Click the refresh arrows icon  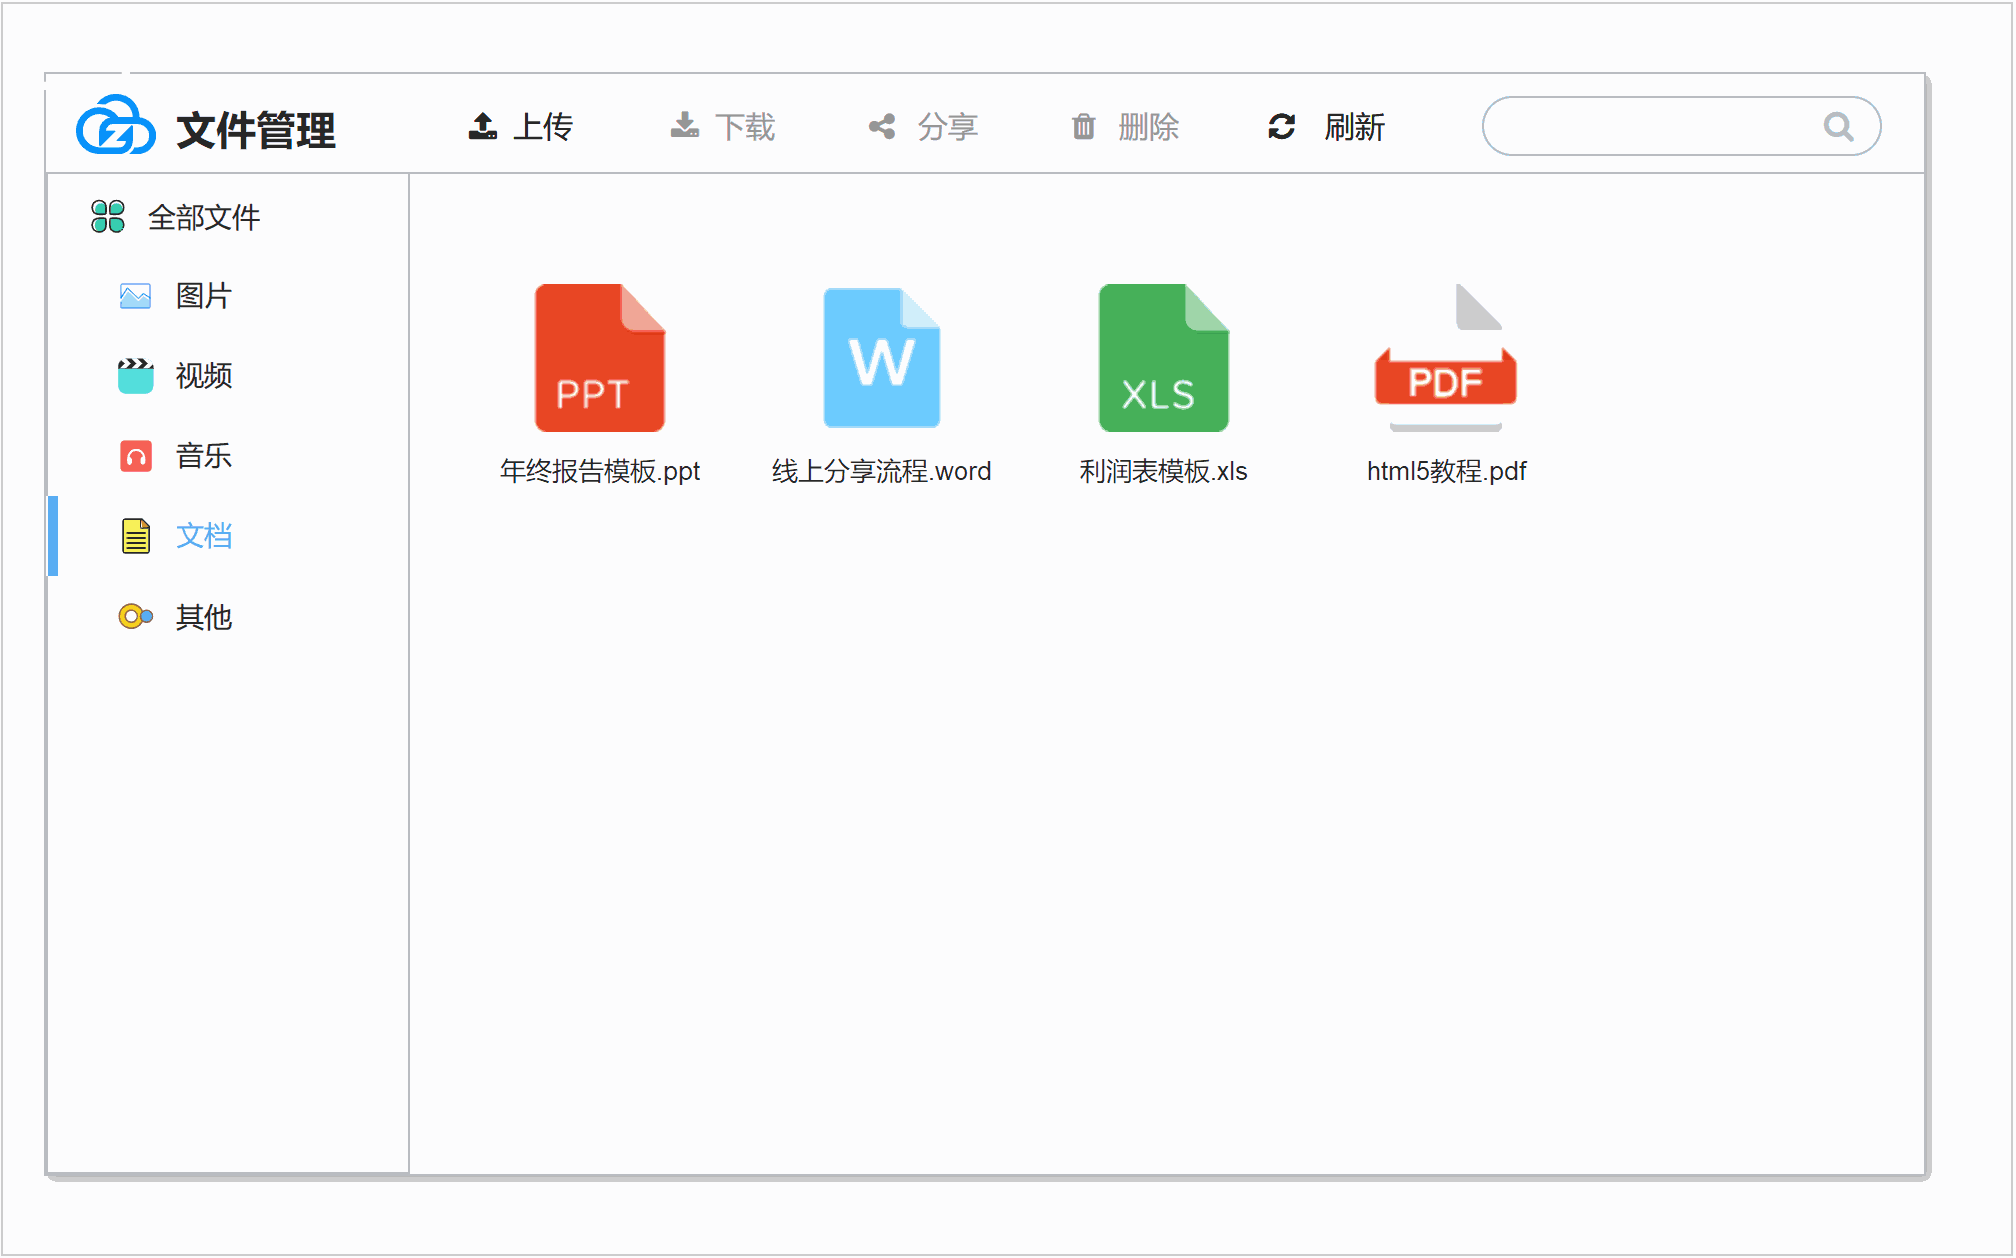coord(1282,127)
